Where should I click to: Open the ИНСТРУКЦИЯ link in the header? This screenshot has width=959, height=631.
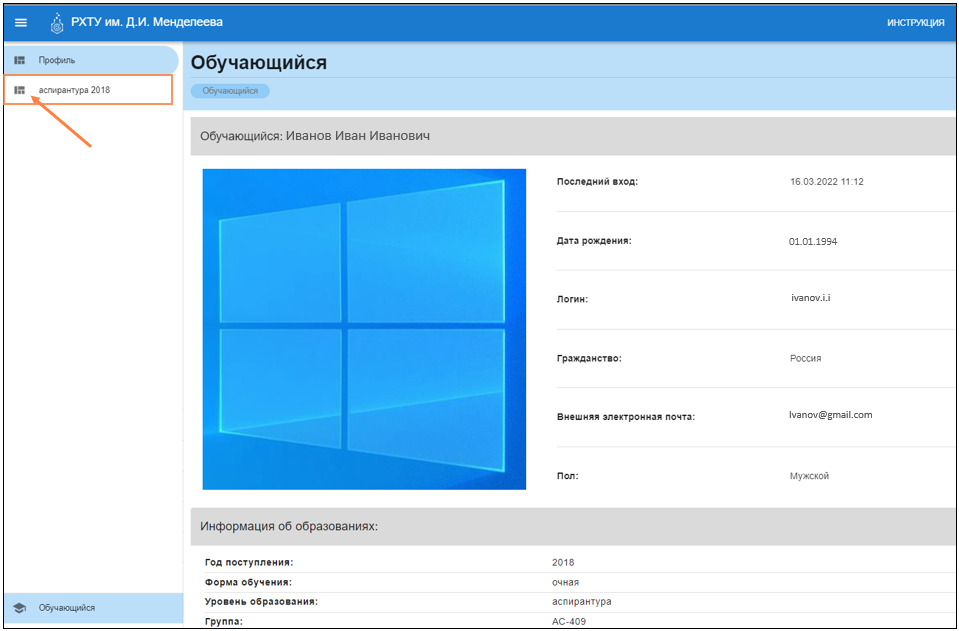[x=915, y=23]
